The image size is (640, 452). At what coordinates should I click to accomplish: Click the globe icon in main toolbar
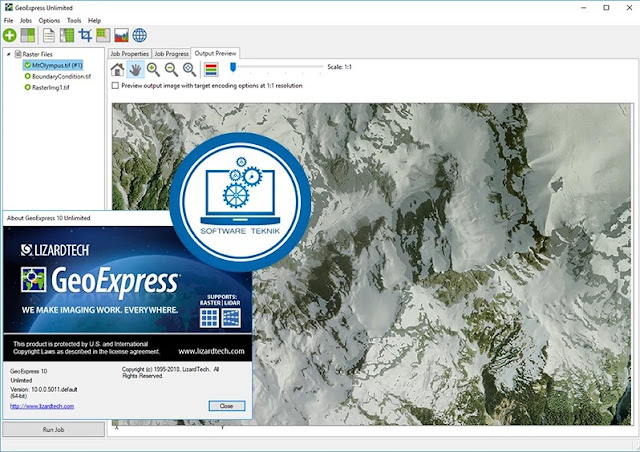click(140, 36)
